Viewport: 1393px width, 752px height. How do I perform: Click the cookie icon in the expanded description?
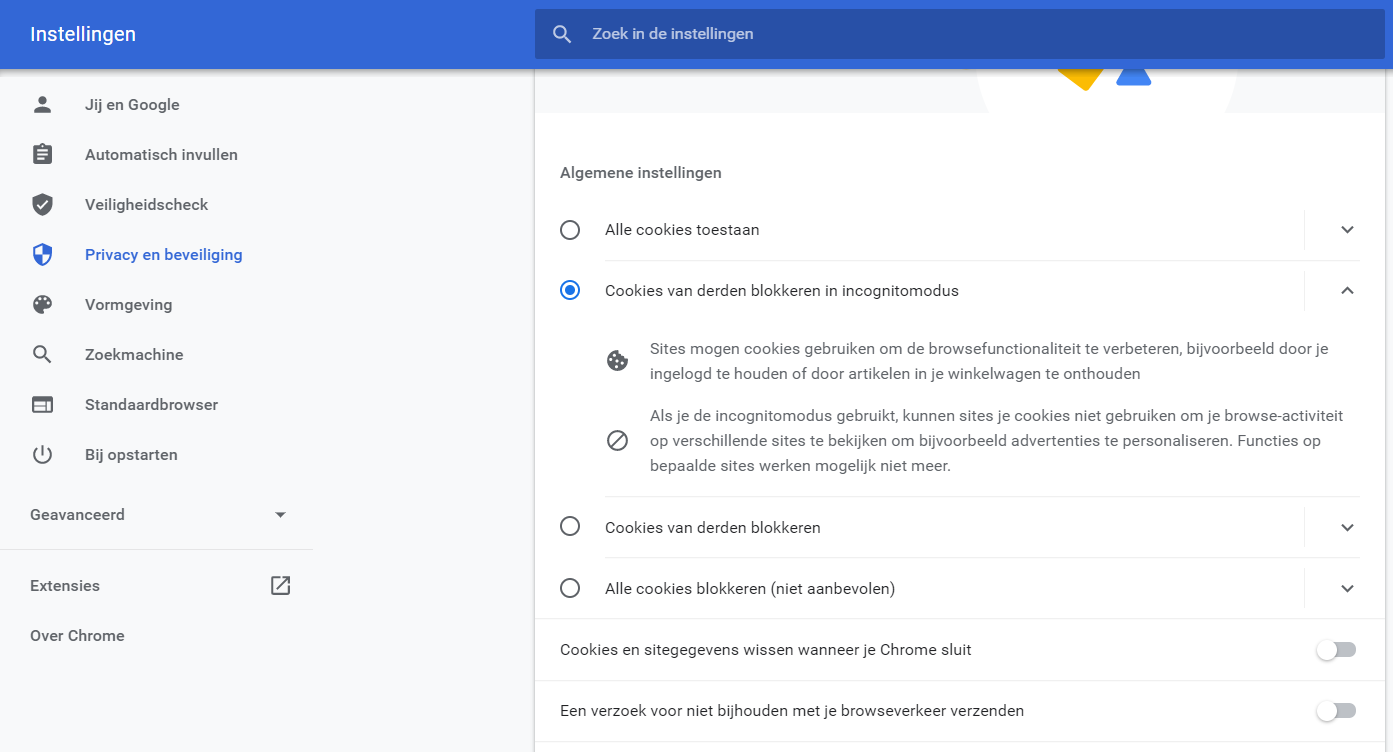tap(618, 361)
